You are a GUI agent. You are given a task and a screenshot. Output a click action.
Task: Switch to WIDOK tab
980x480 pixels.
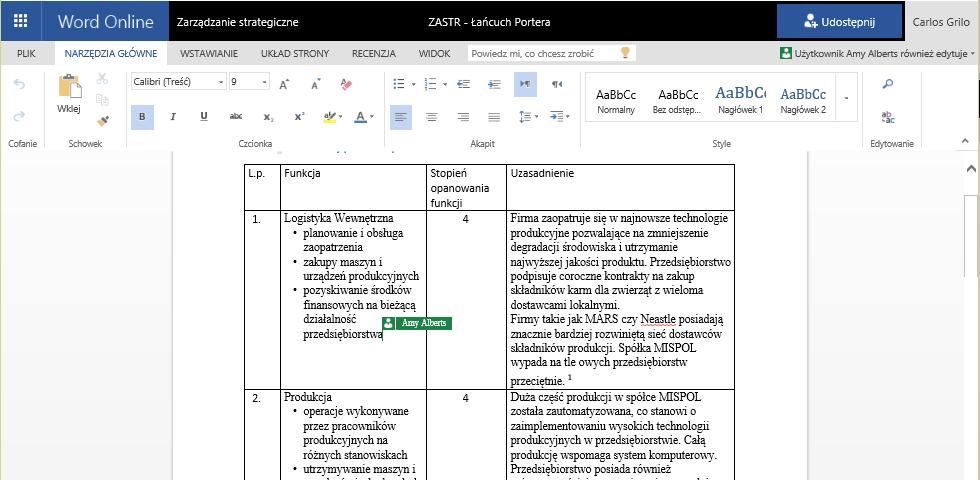coord(434,54)
